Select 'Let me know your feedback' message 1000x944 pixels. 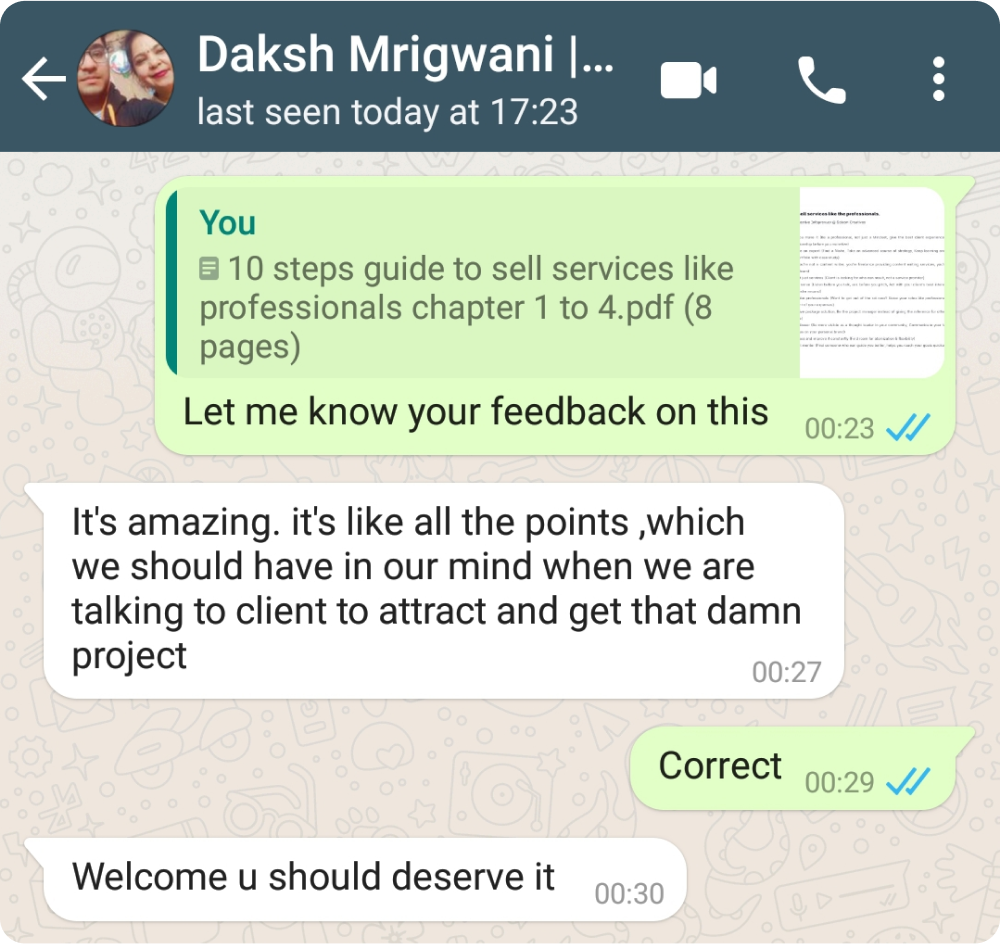click(476, 411)
